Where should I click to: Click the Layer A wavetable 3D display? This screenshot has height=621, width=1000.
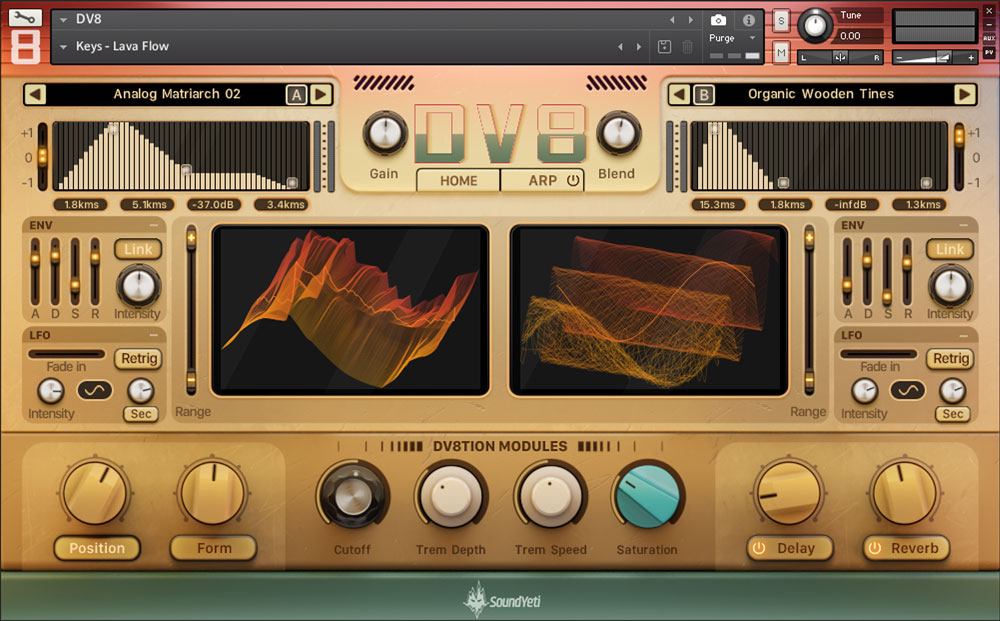(x=350, y=310)
